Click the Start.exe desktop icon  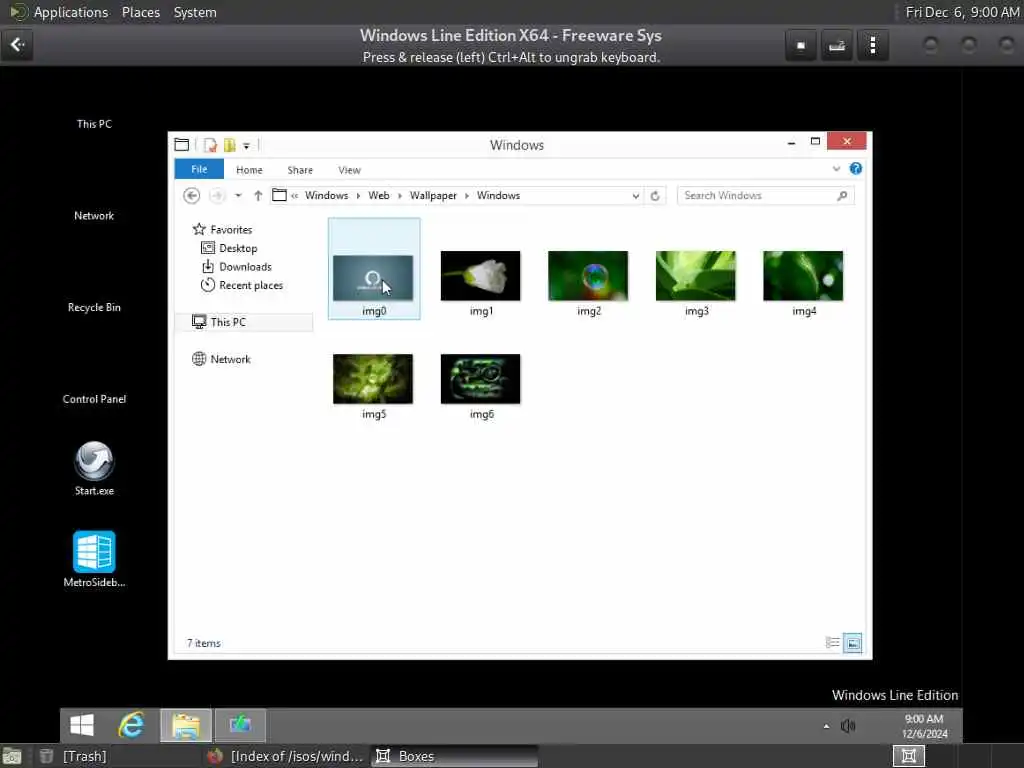click(x=94, y=468)
